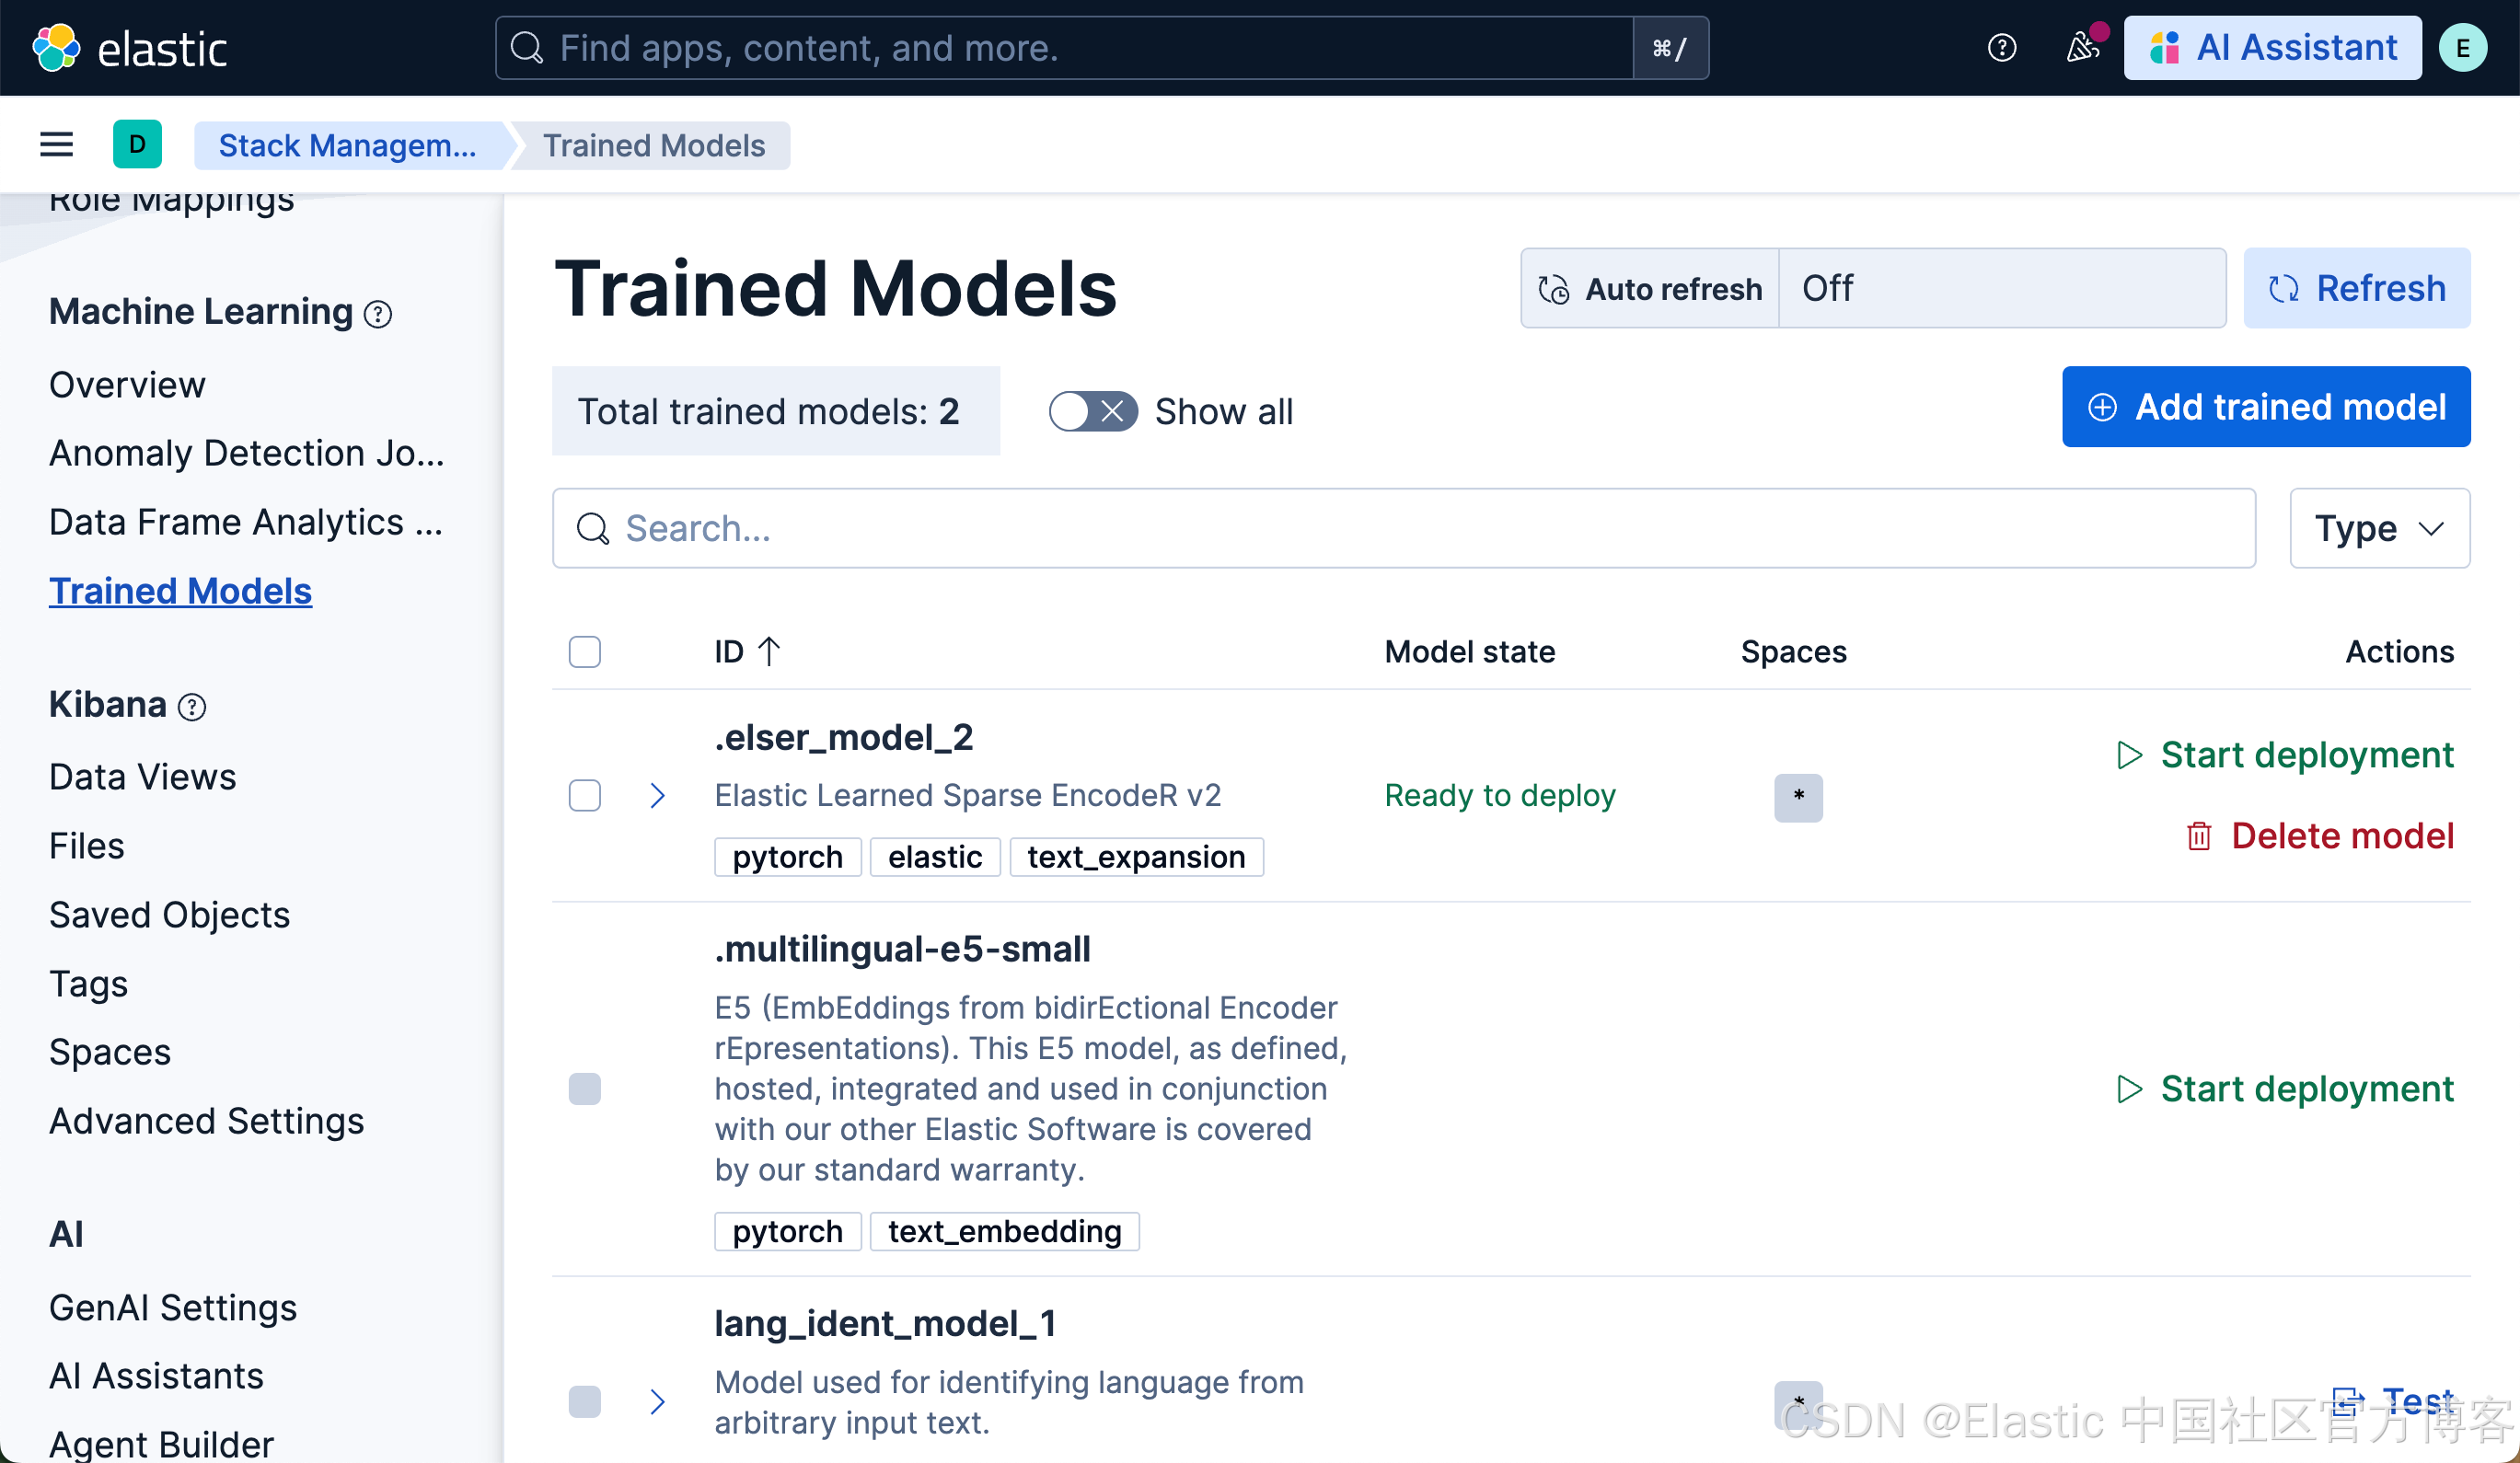
Task: Check the select-all checkbox in table header
Action: click(x=585, y=652)
